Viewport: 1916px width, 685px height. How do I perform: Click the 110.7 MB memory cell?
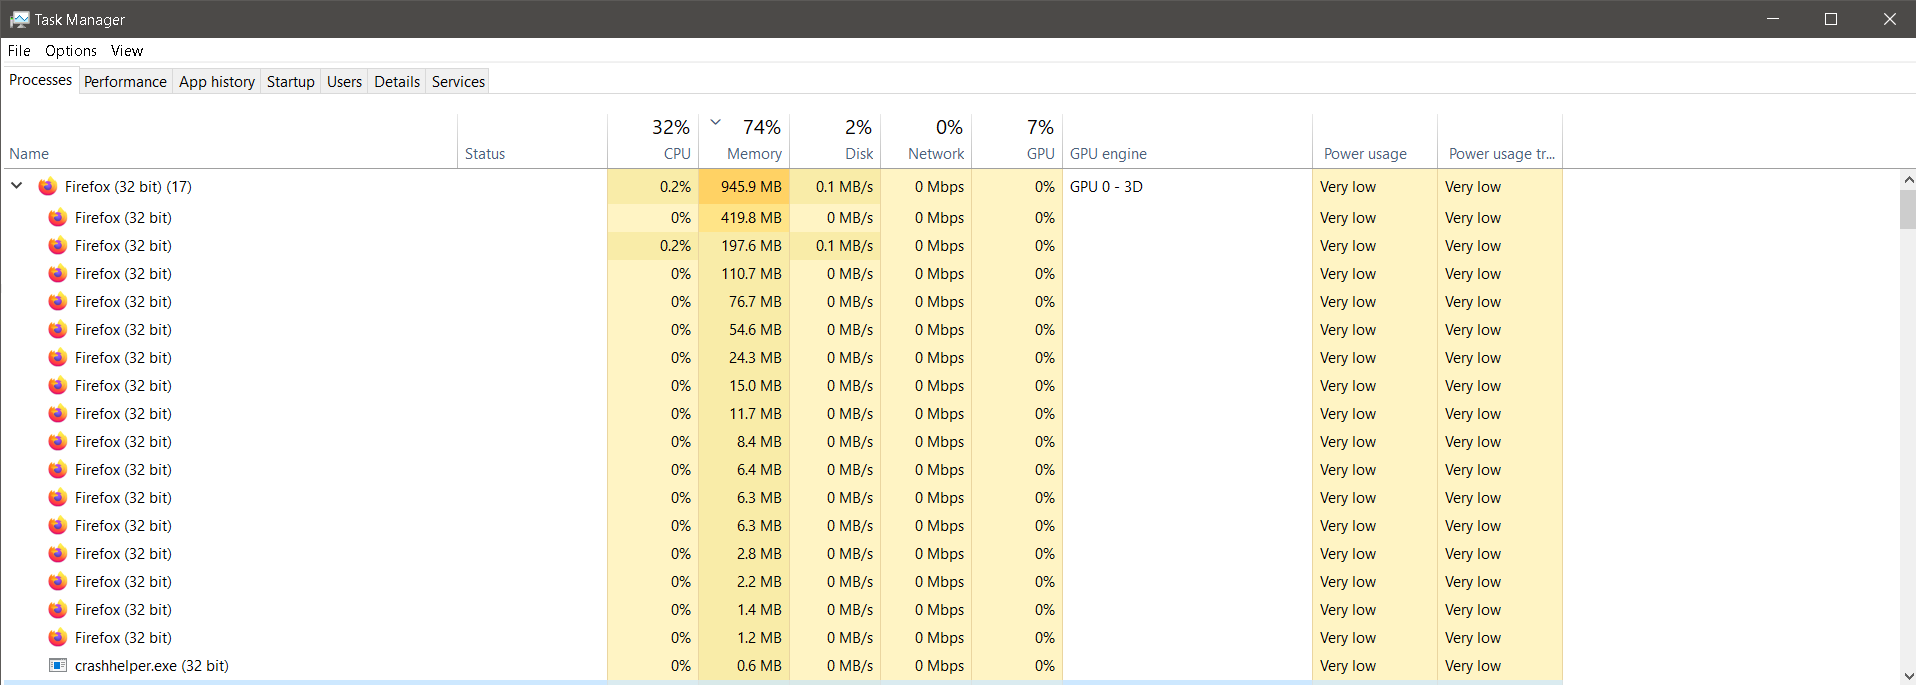tap(744, 273)
